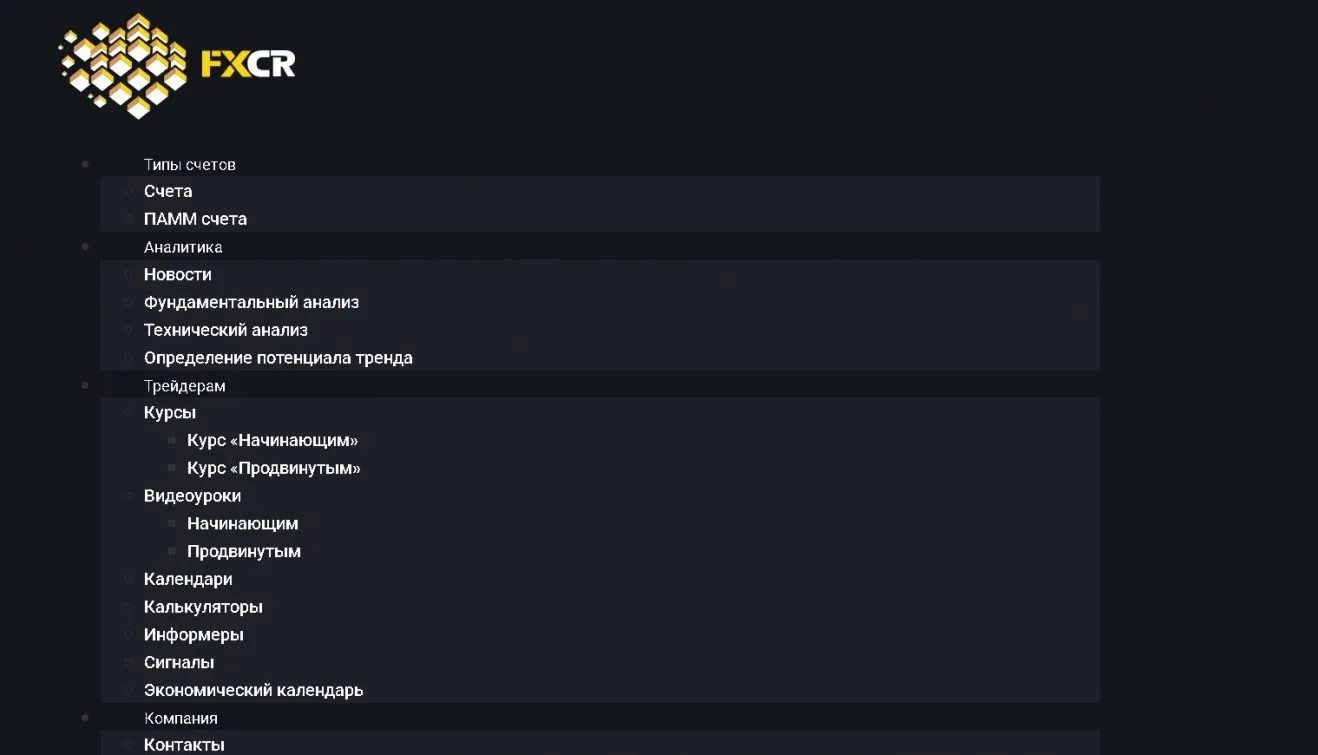Open the Новости link

(x=178, y=274)
